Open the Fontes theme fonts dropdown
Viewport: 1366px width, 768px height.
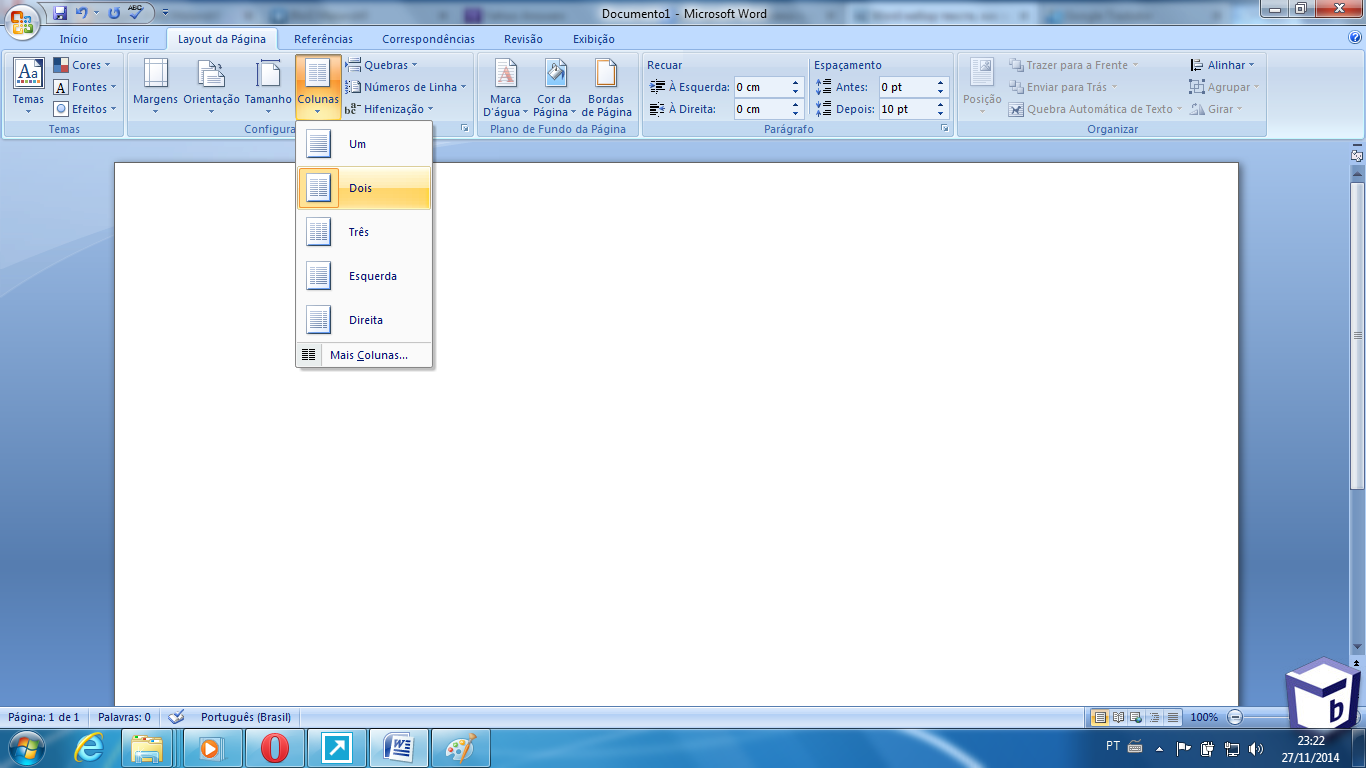click(84, 87)
